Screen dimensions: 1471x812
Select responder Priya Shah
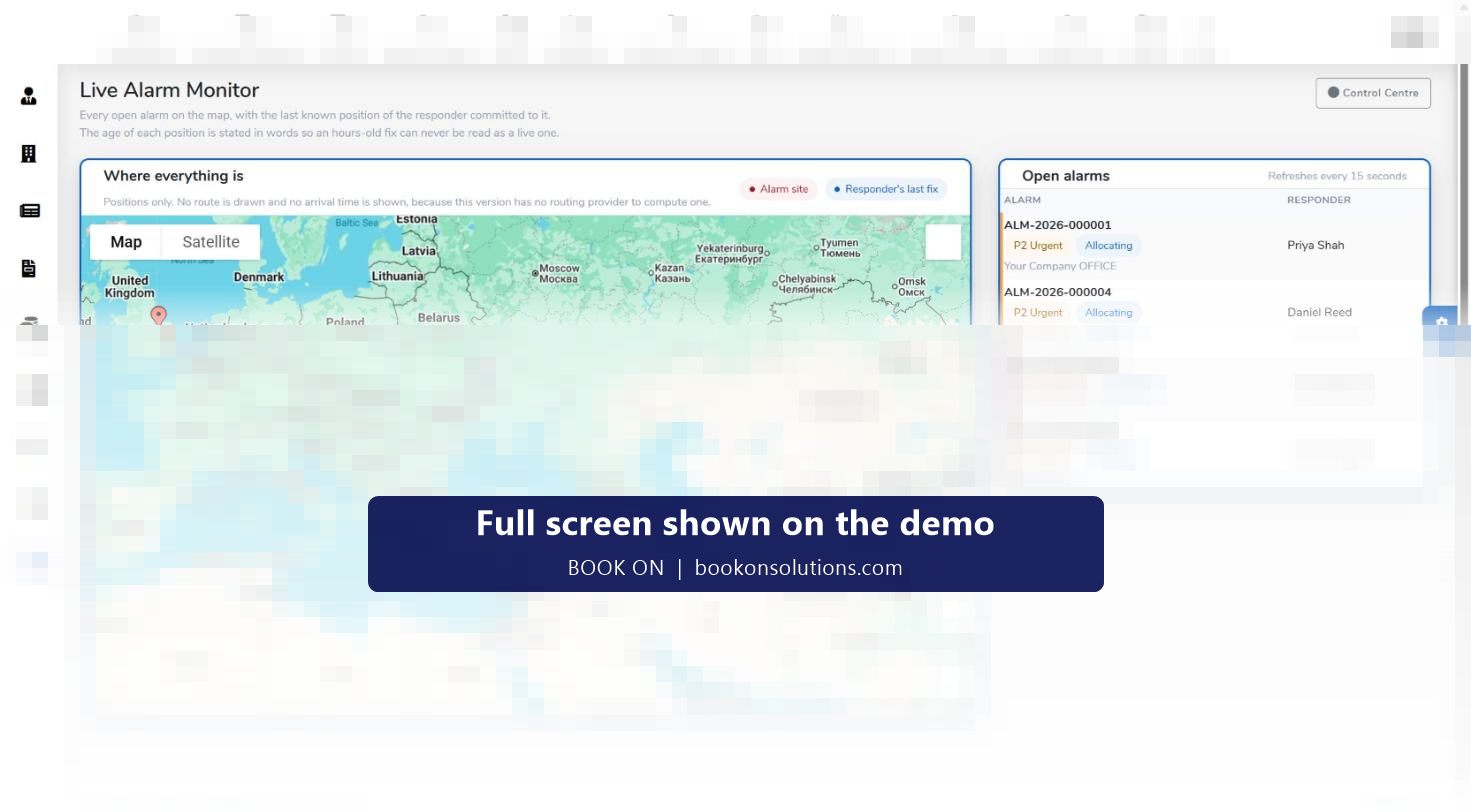tap(1315, 245)
